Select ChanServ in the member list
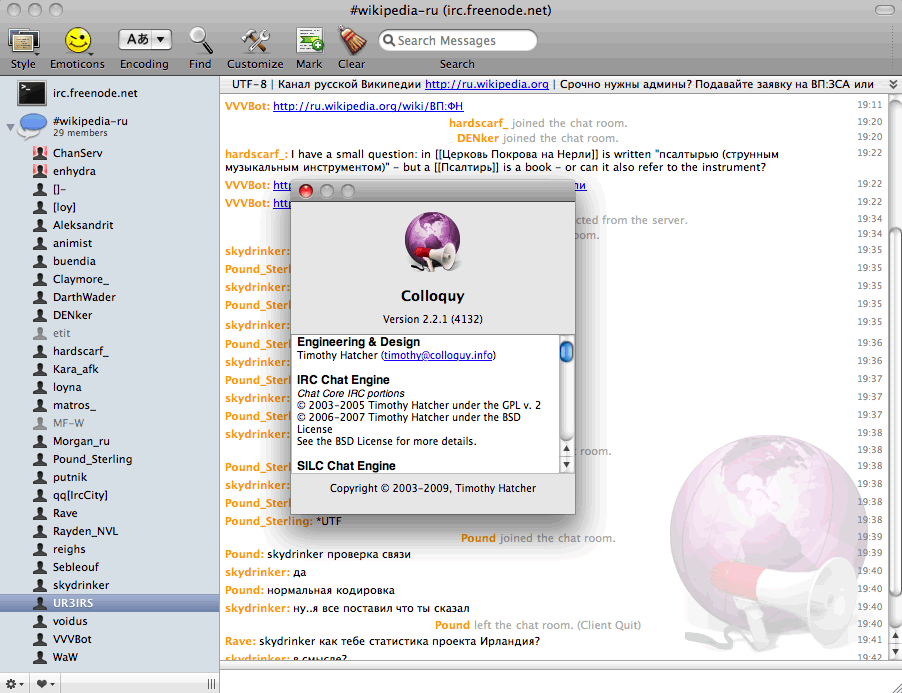 [109, 153]
